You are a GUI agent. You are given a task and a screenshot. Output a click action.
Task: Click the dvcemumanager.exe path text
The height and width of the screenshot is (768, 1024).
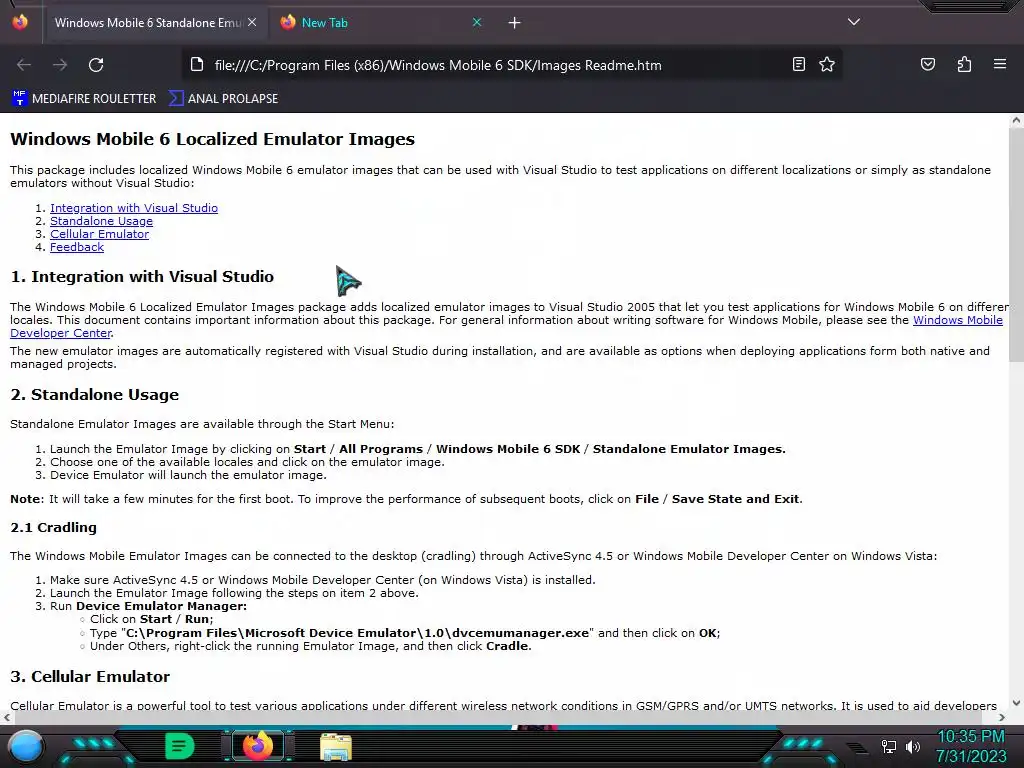tap(357, 633)
